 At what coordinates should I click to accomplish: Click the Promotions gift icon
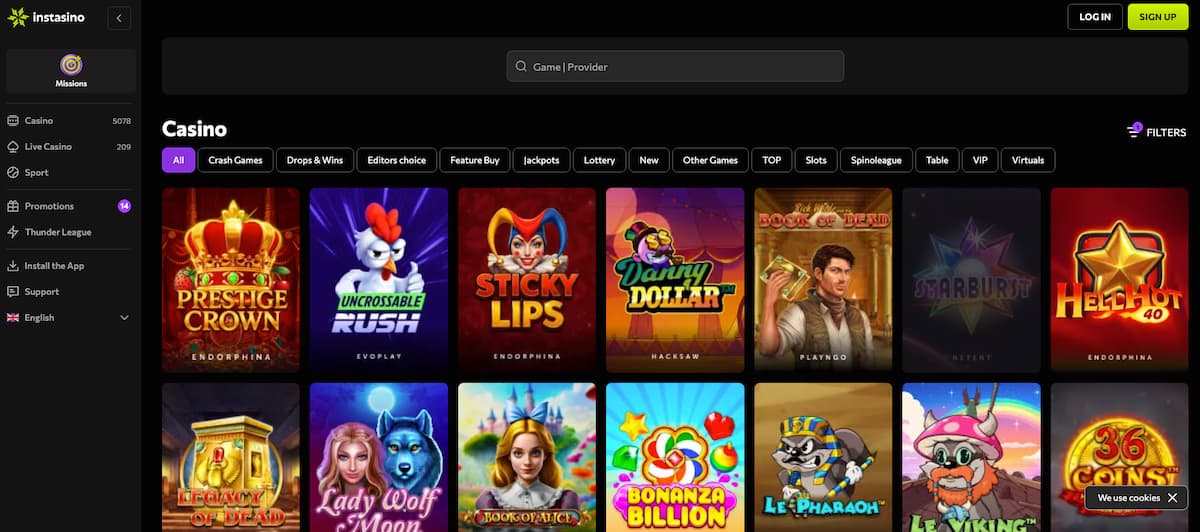13,206
